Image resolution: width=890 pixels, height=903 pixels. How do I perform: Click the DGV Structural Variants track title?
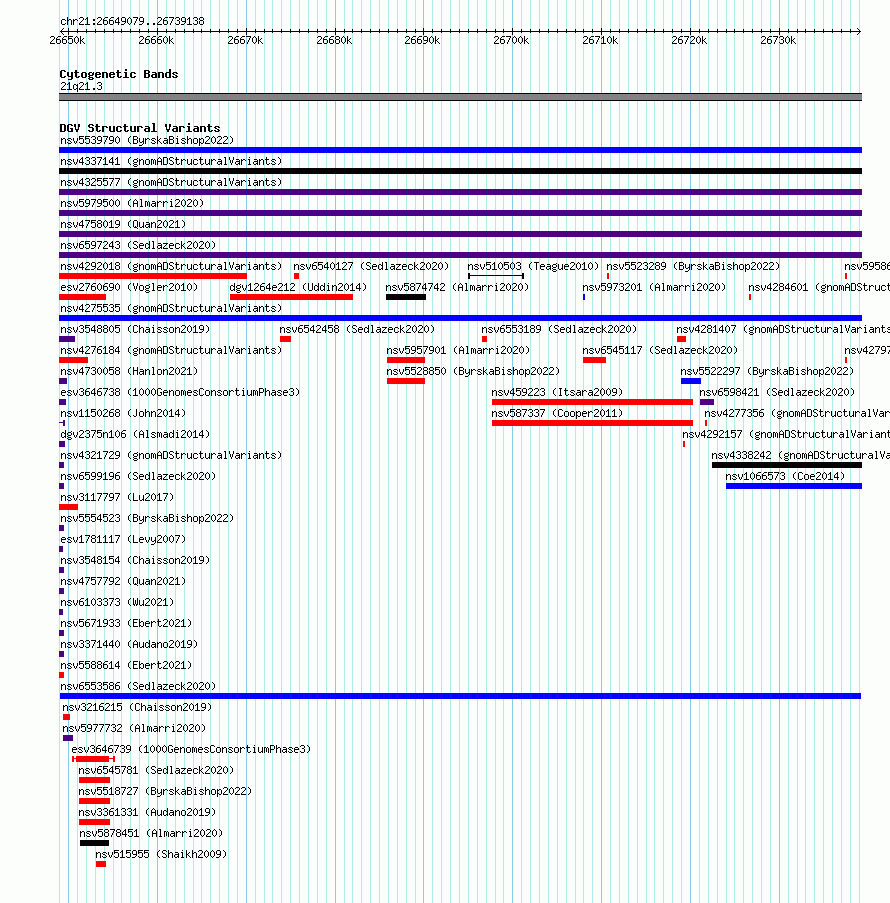click(140, 128)
